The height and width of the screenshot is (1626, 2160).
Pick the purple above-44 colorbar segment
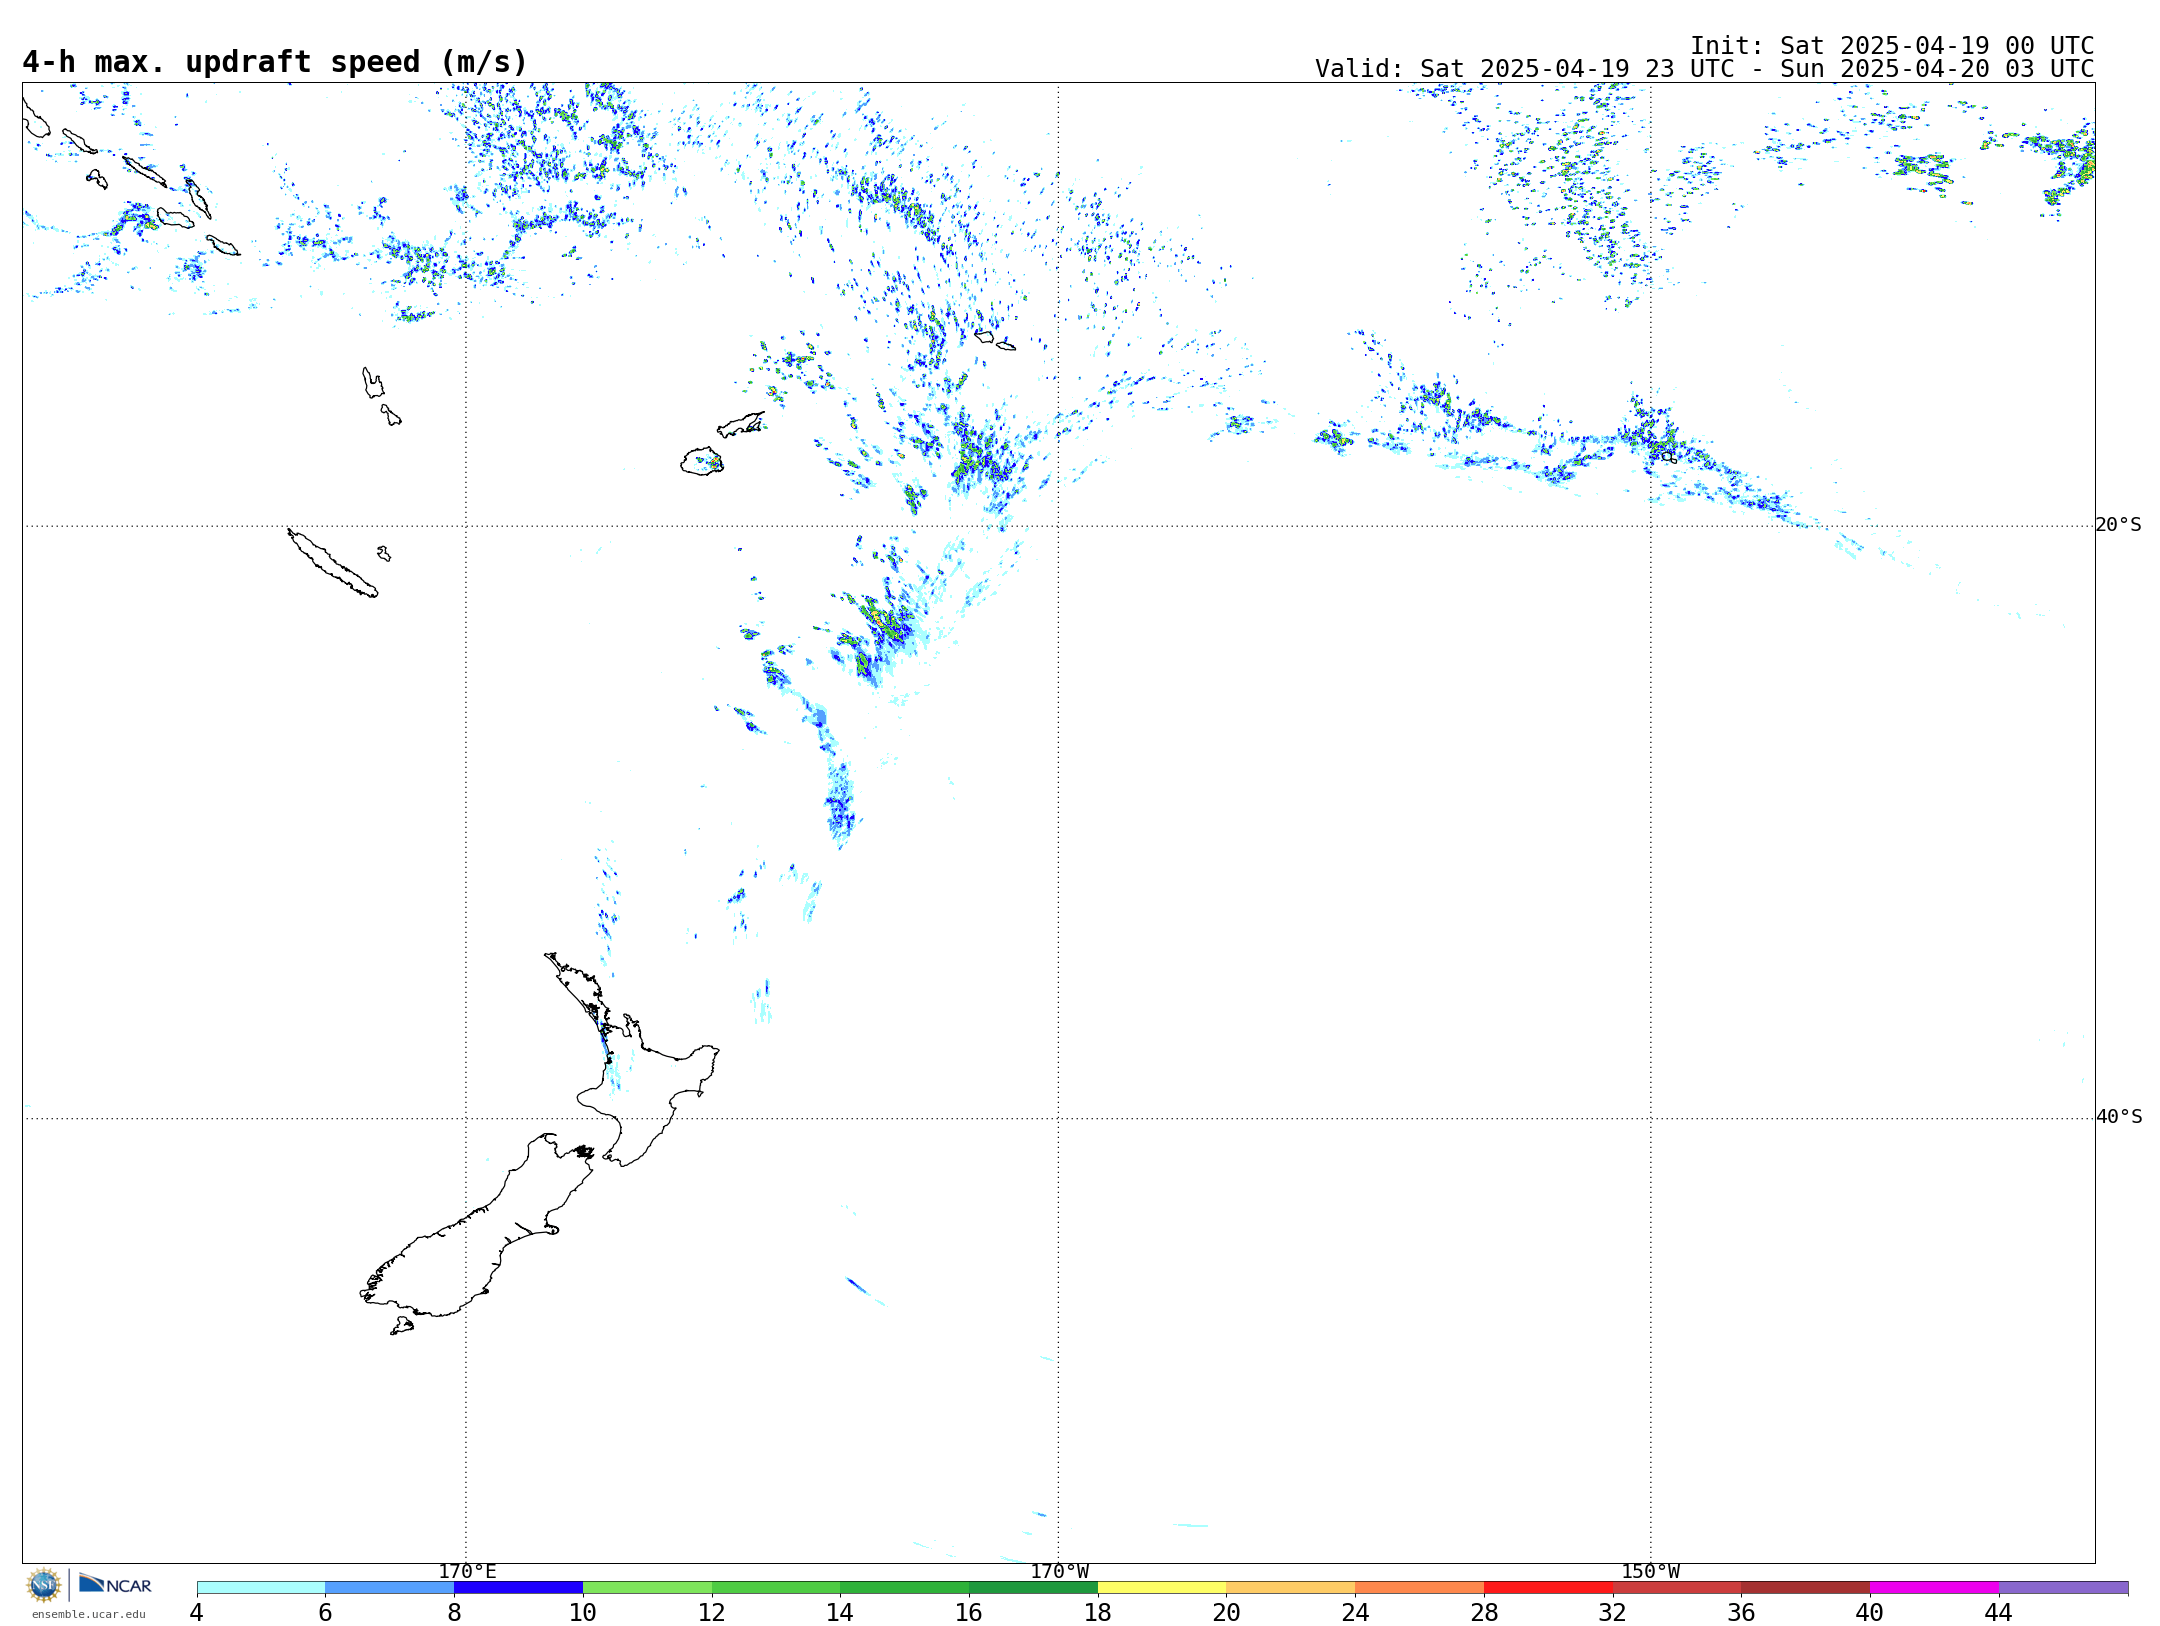click(2063, 1588)
